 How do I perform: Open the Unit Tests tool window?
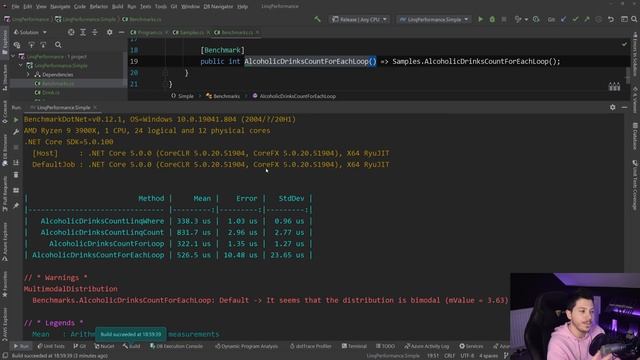(51, 346)
